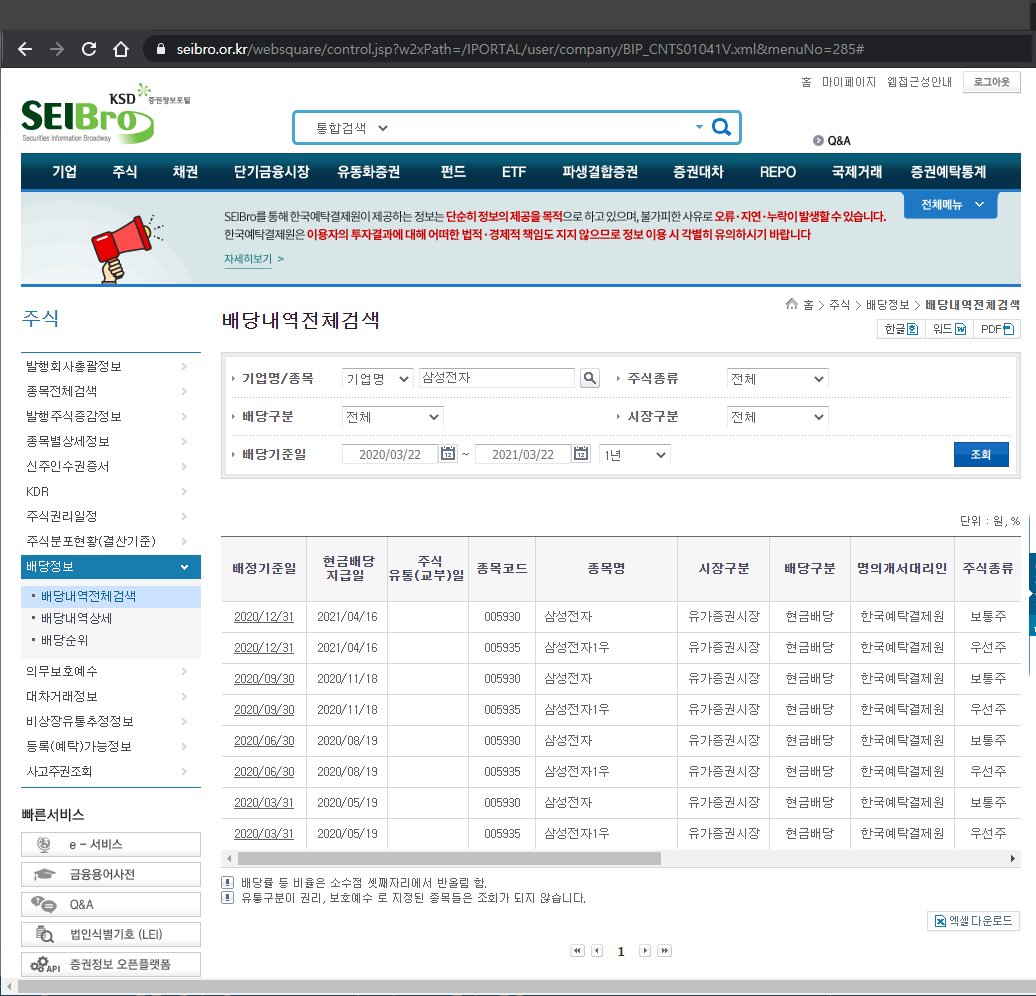1036x996 pixels.
Task: Open the browser home page icon
Action: [x=120, y=49]
